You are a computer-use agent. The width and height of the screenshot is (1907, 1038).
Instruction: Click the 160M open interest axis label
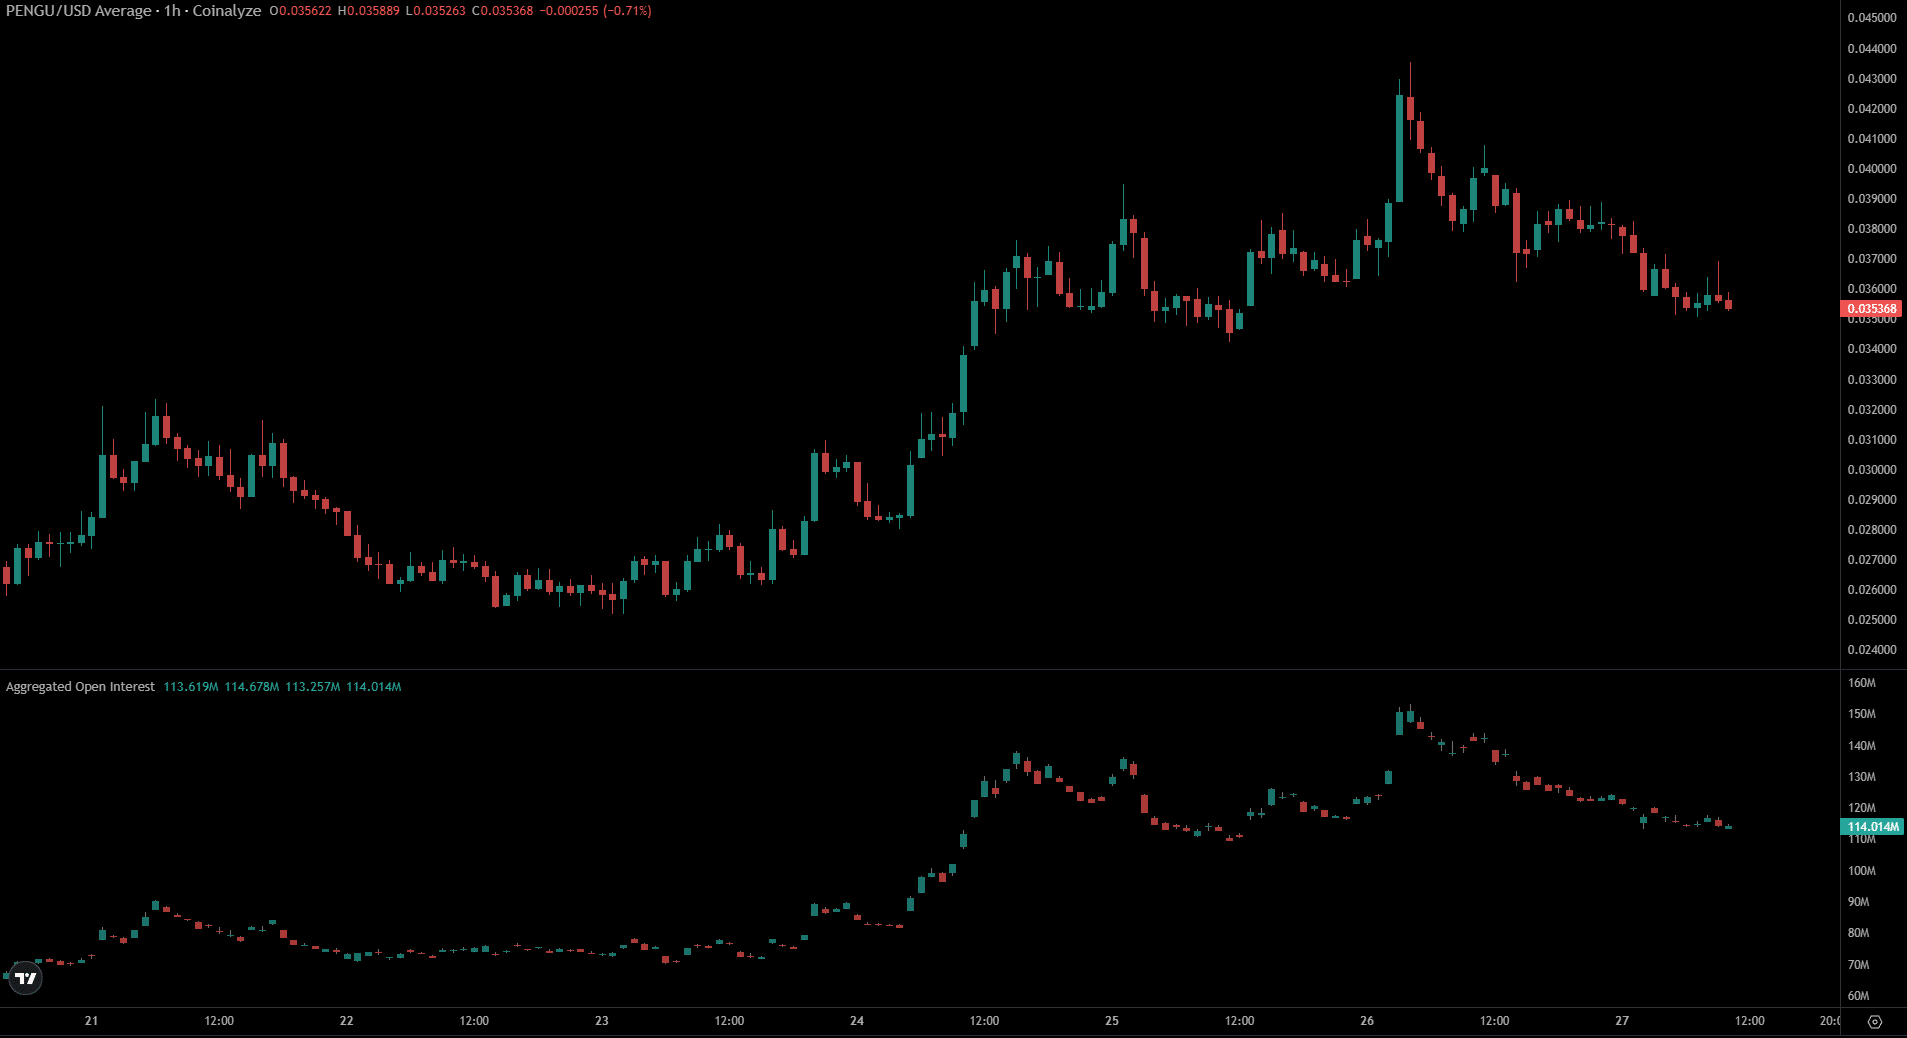[x=1862, y=683]
